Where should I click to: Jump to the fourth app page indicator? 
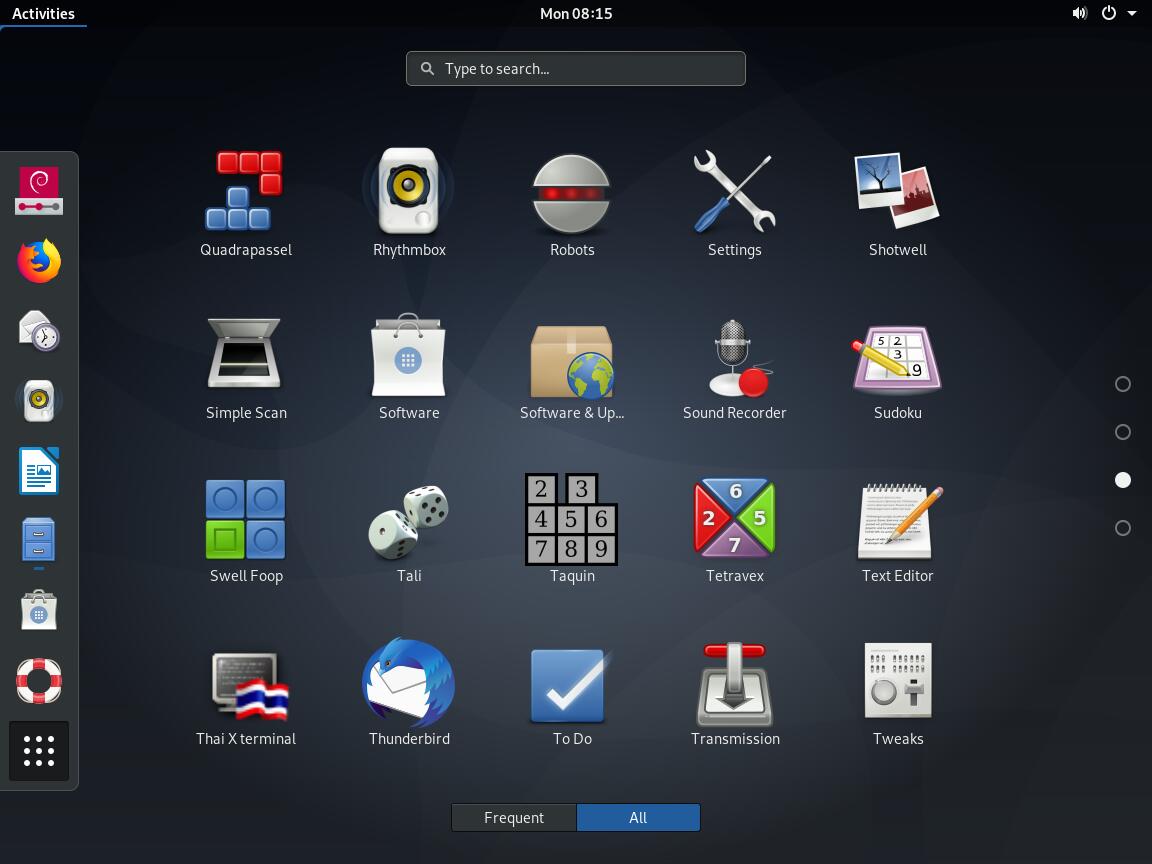[1123, 528]
